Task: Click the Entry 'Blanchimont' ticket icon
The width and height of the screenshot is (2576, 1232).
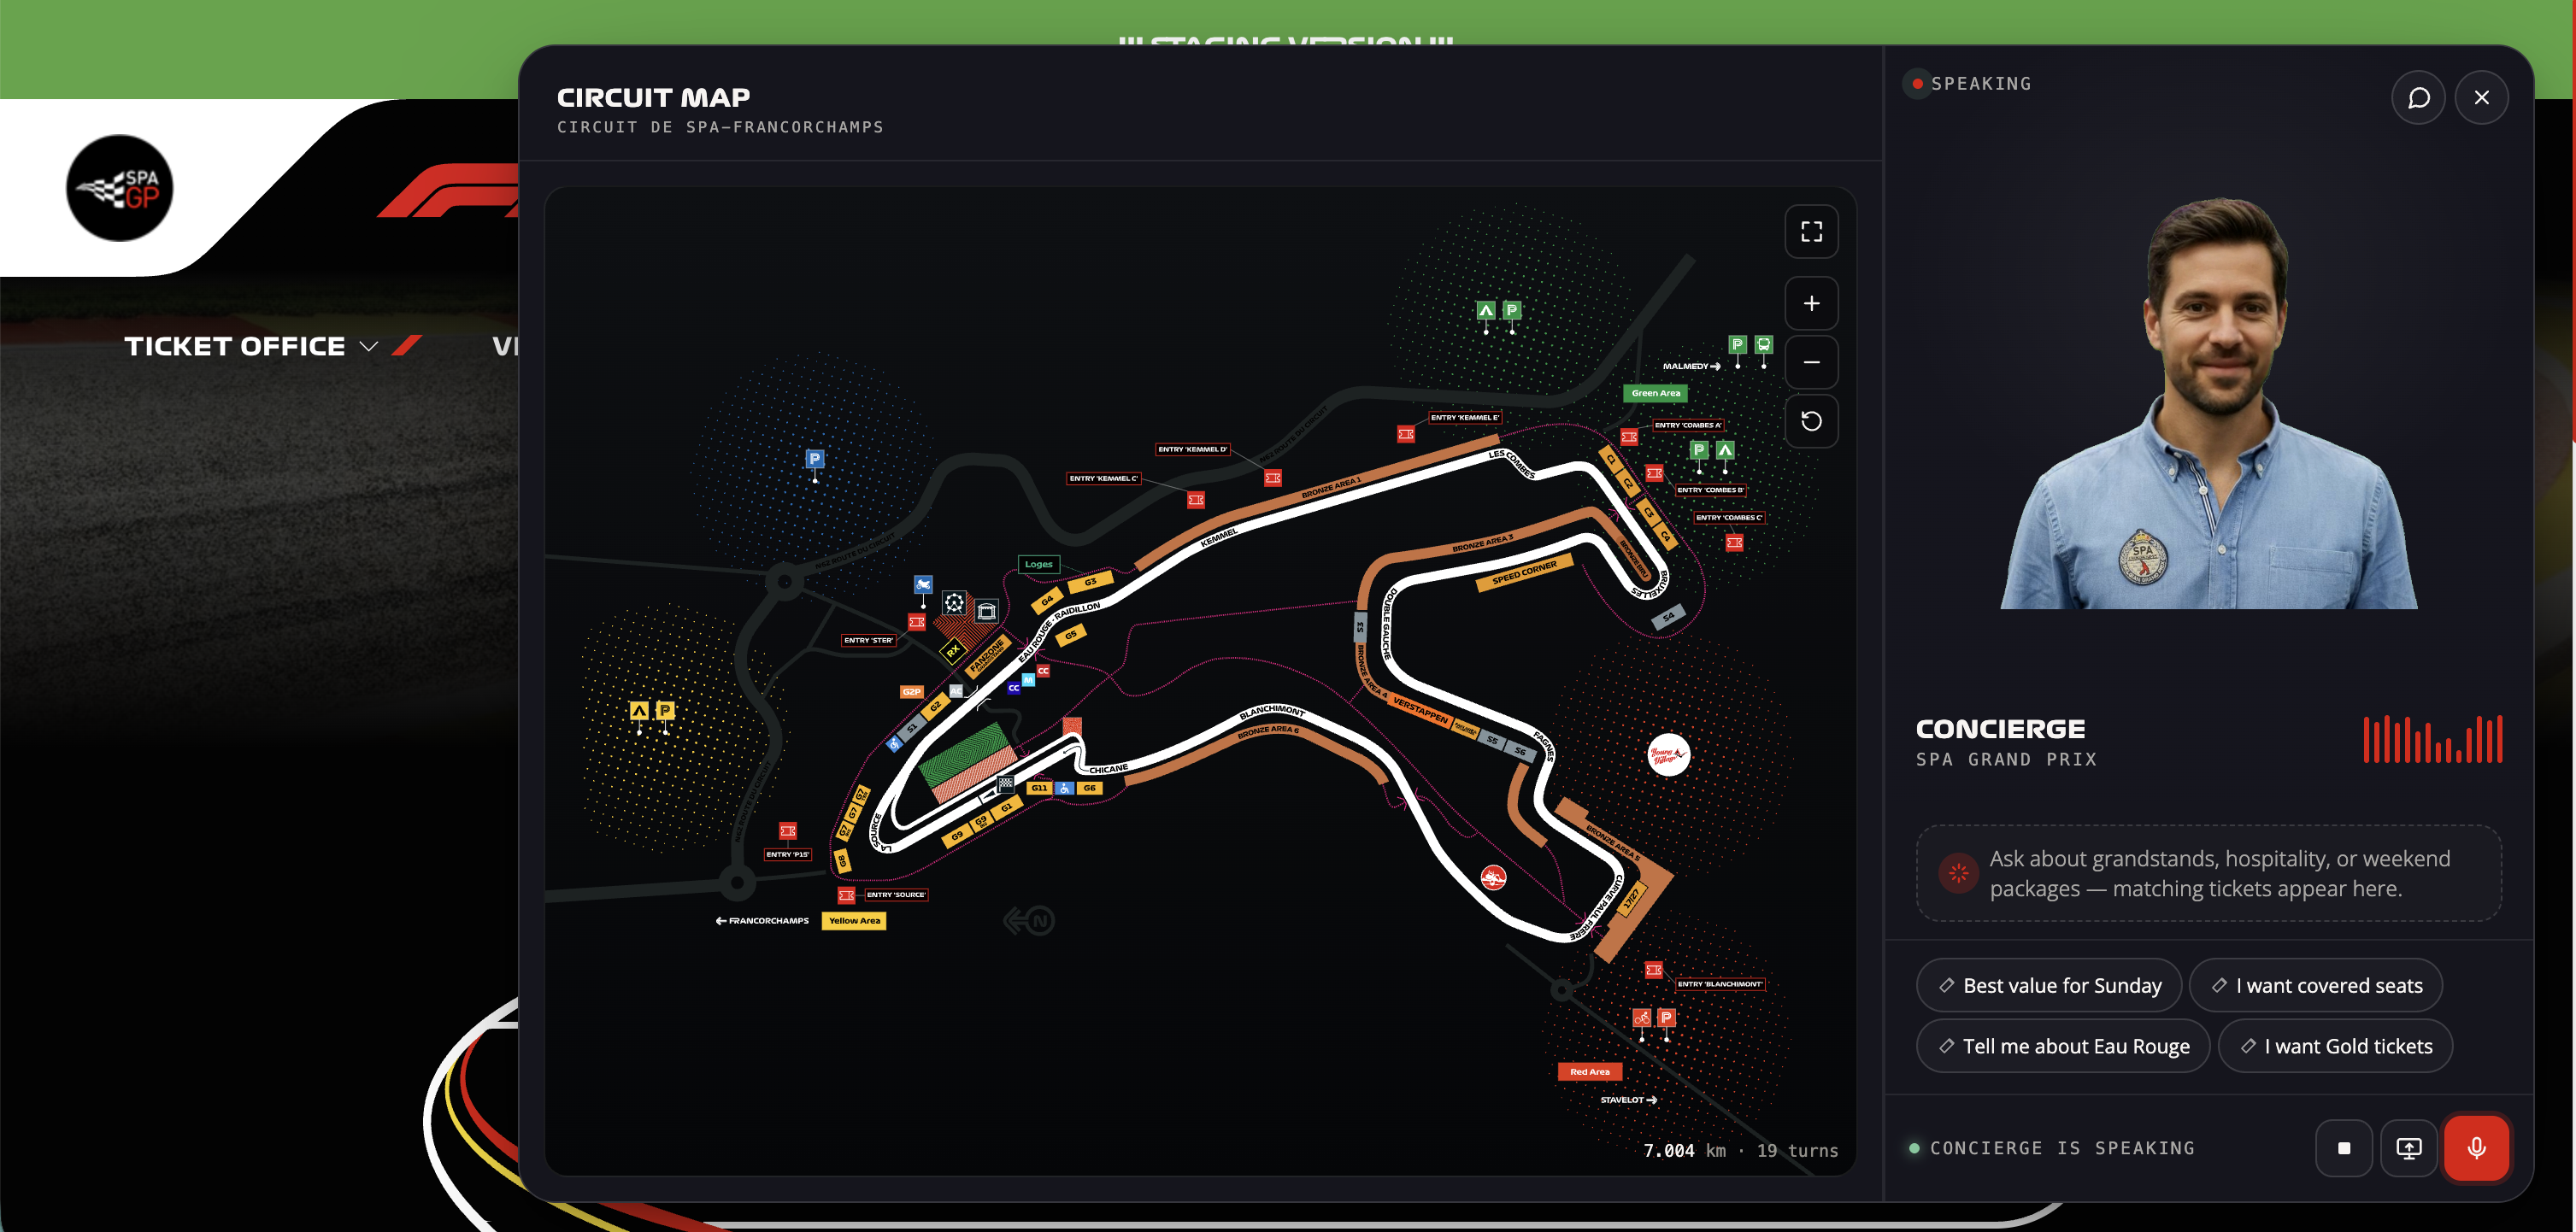Action: click(1653, 970)
